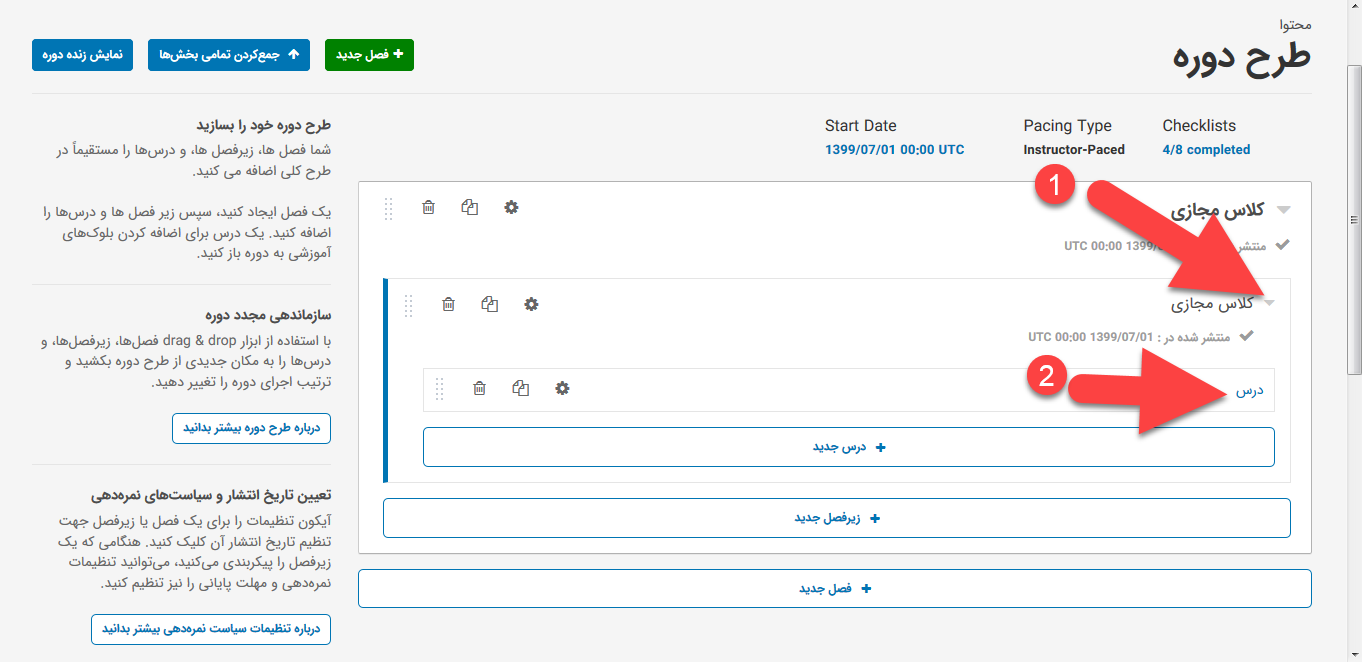Open settings gear for top-level section
Image resolution: width=1362 pixels, height=662 pixels.
click(511, 207)
